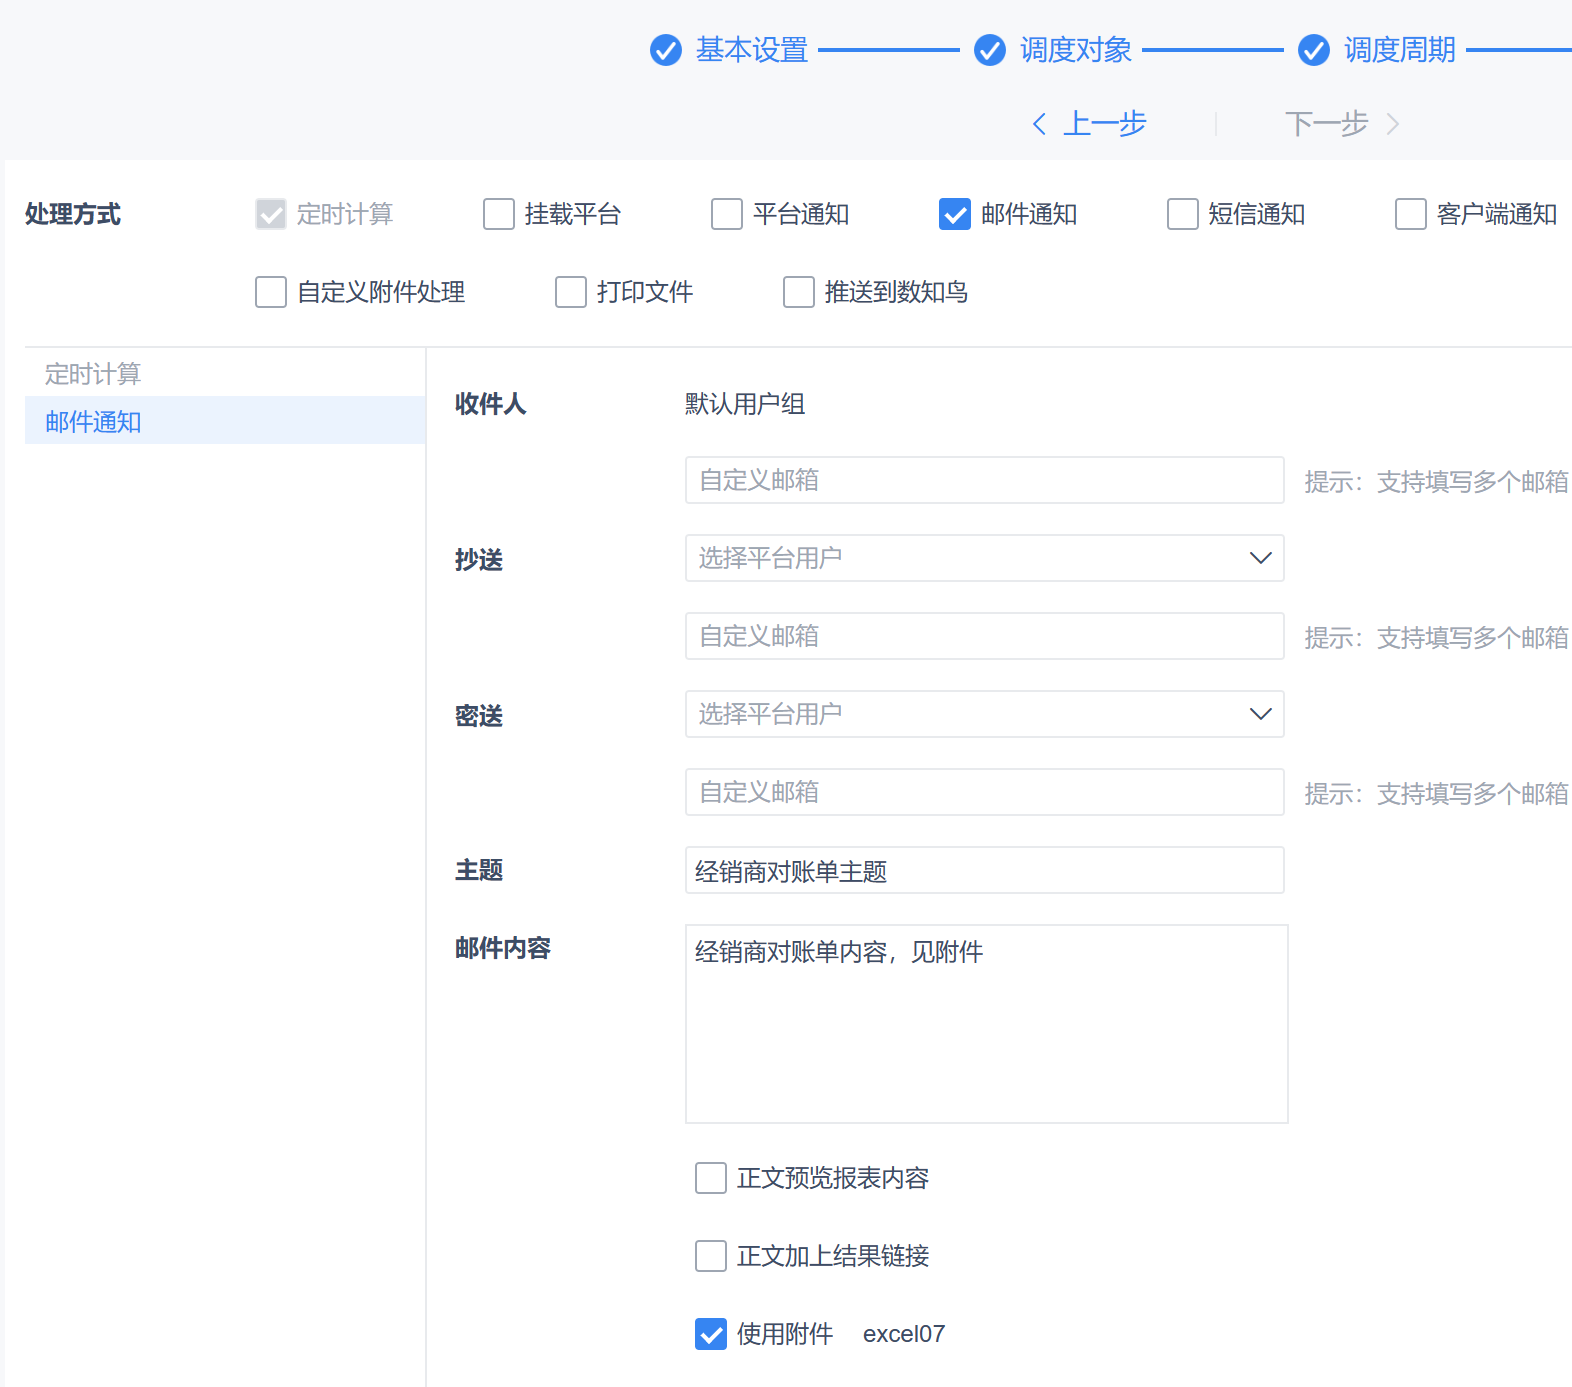Click the 主题 label
Image resolution: width=1572 pixels, height=1387 pixels.
click(x=479, y=870)
